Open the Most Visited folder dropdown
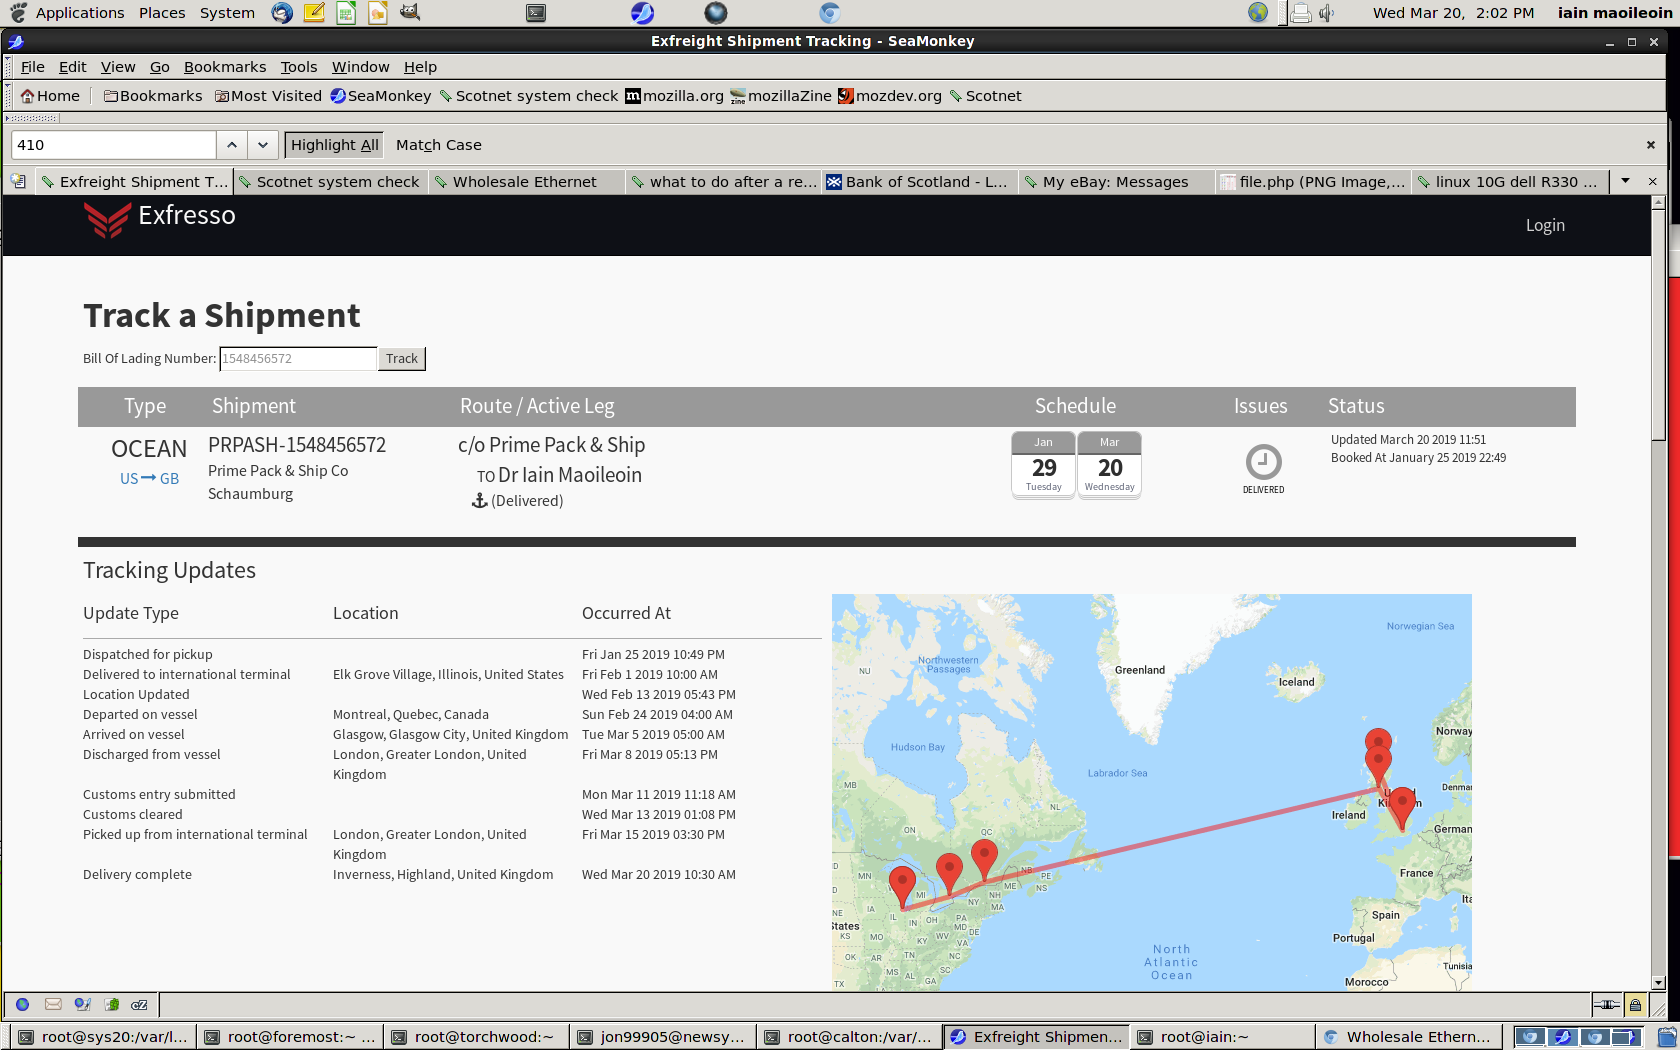 click(268, 96)
